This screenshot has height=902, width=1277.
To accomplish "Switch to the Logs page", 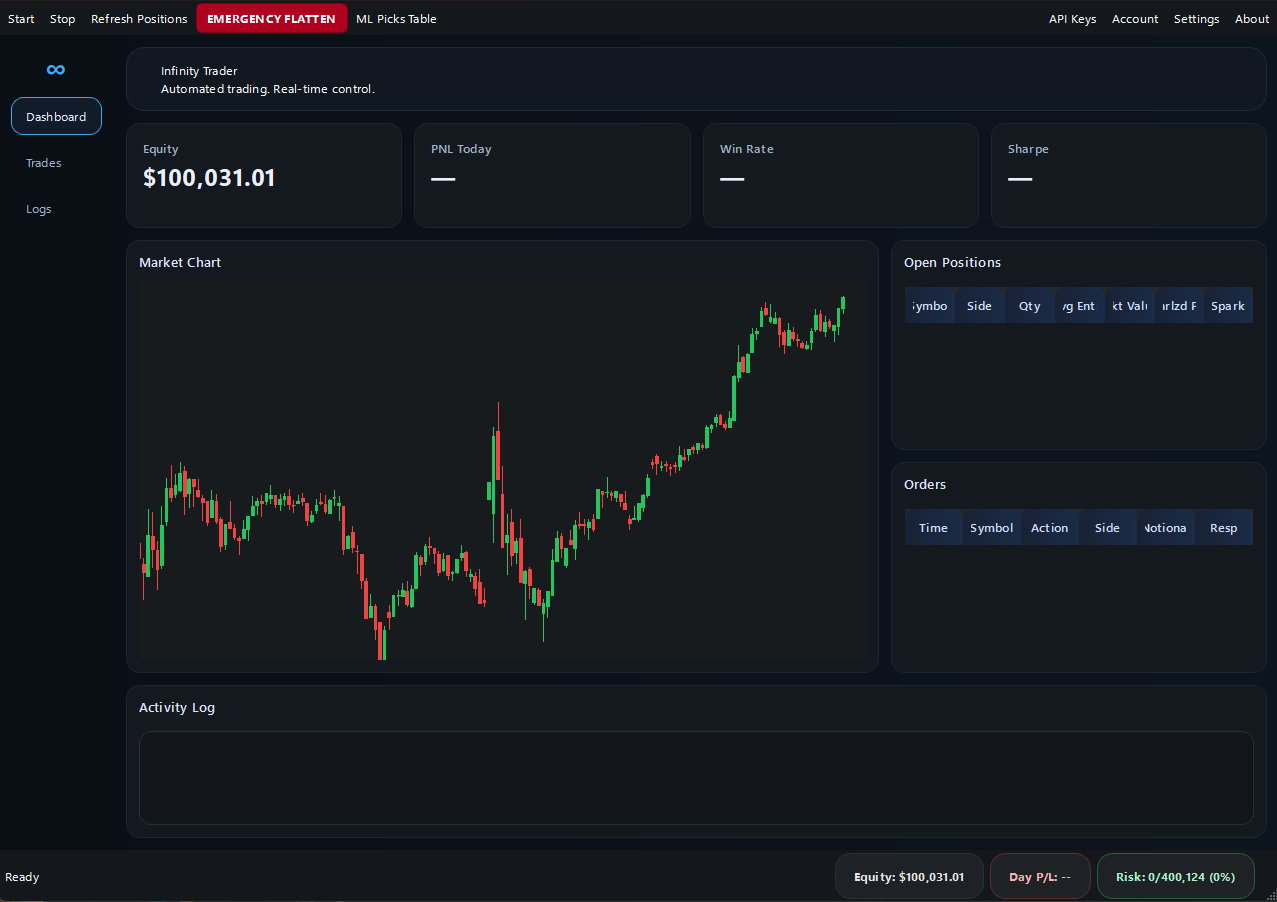I will coord(39,209).
